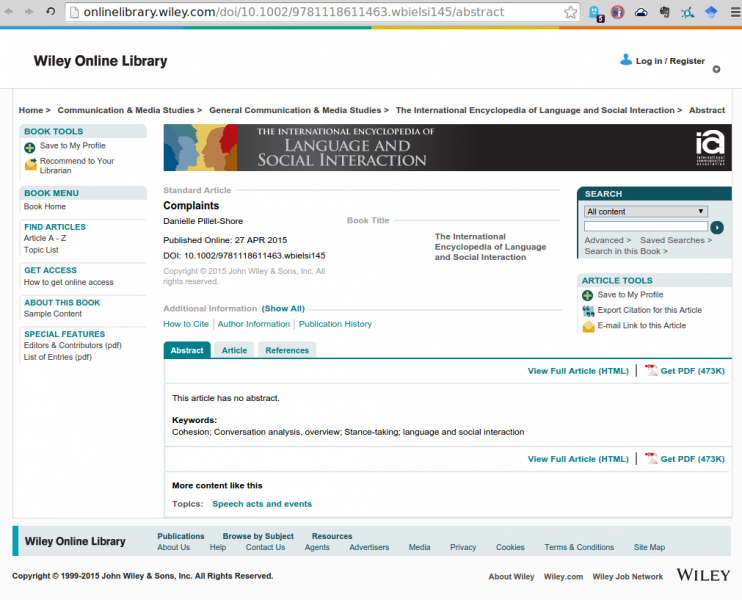Click the browser forward arrow
This screenshot has width=742, height=600.
[x=29, y=11]
